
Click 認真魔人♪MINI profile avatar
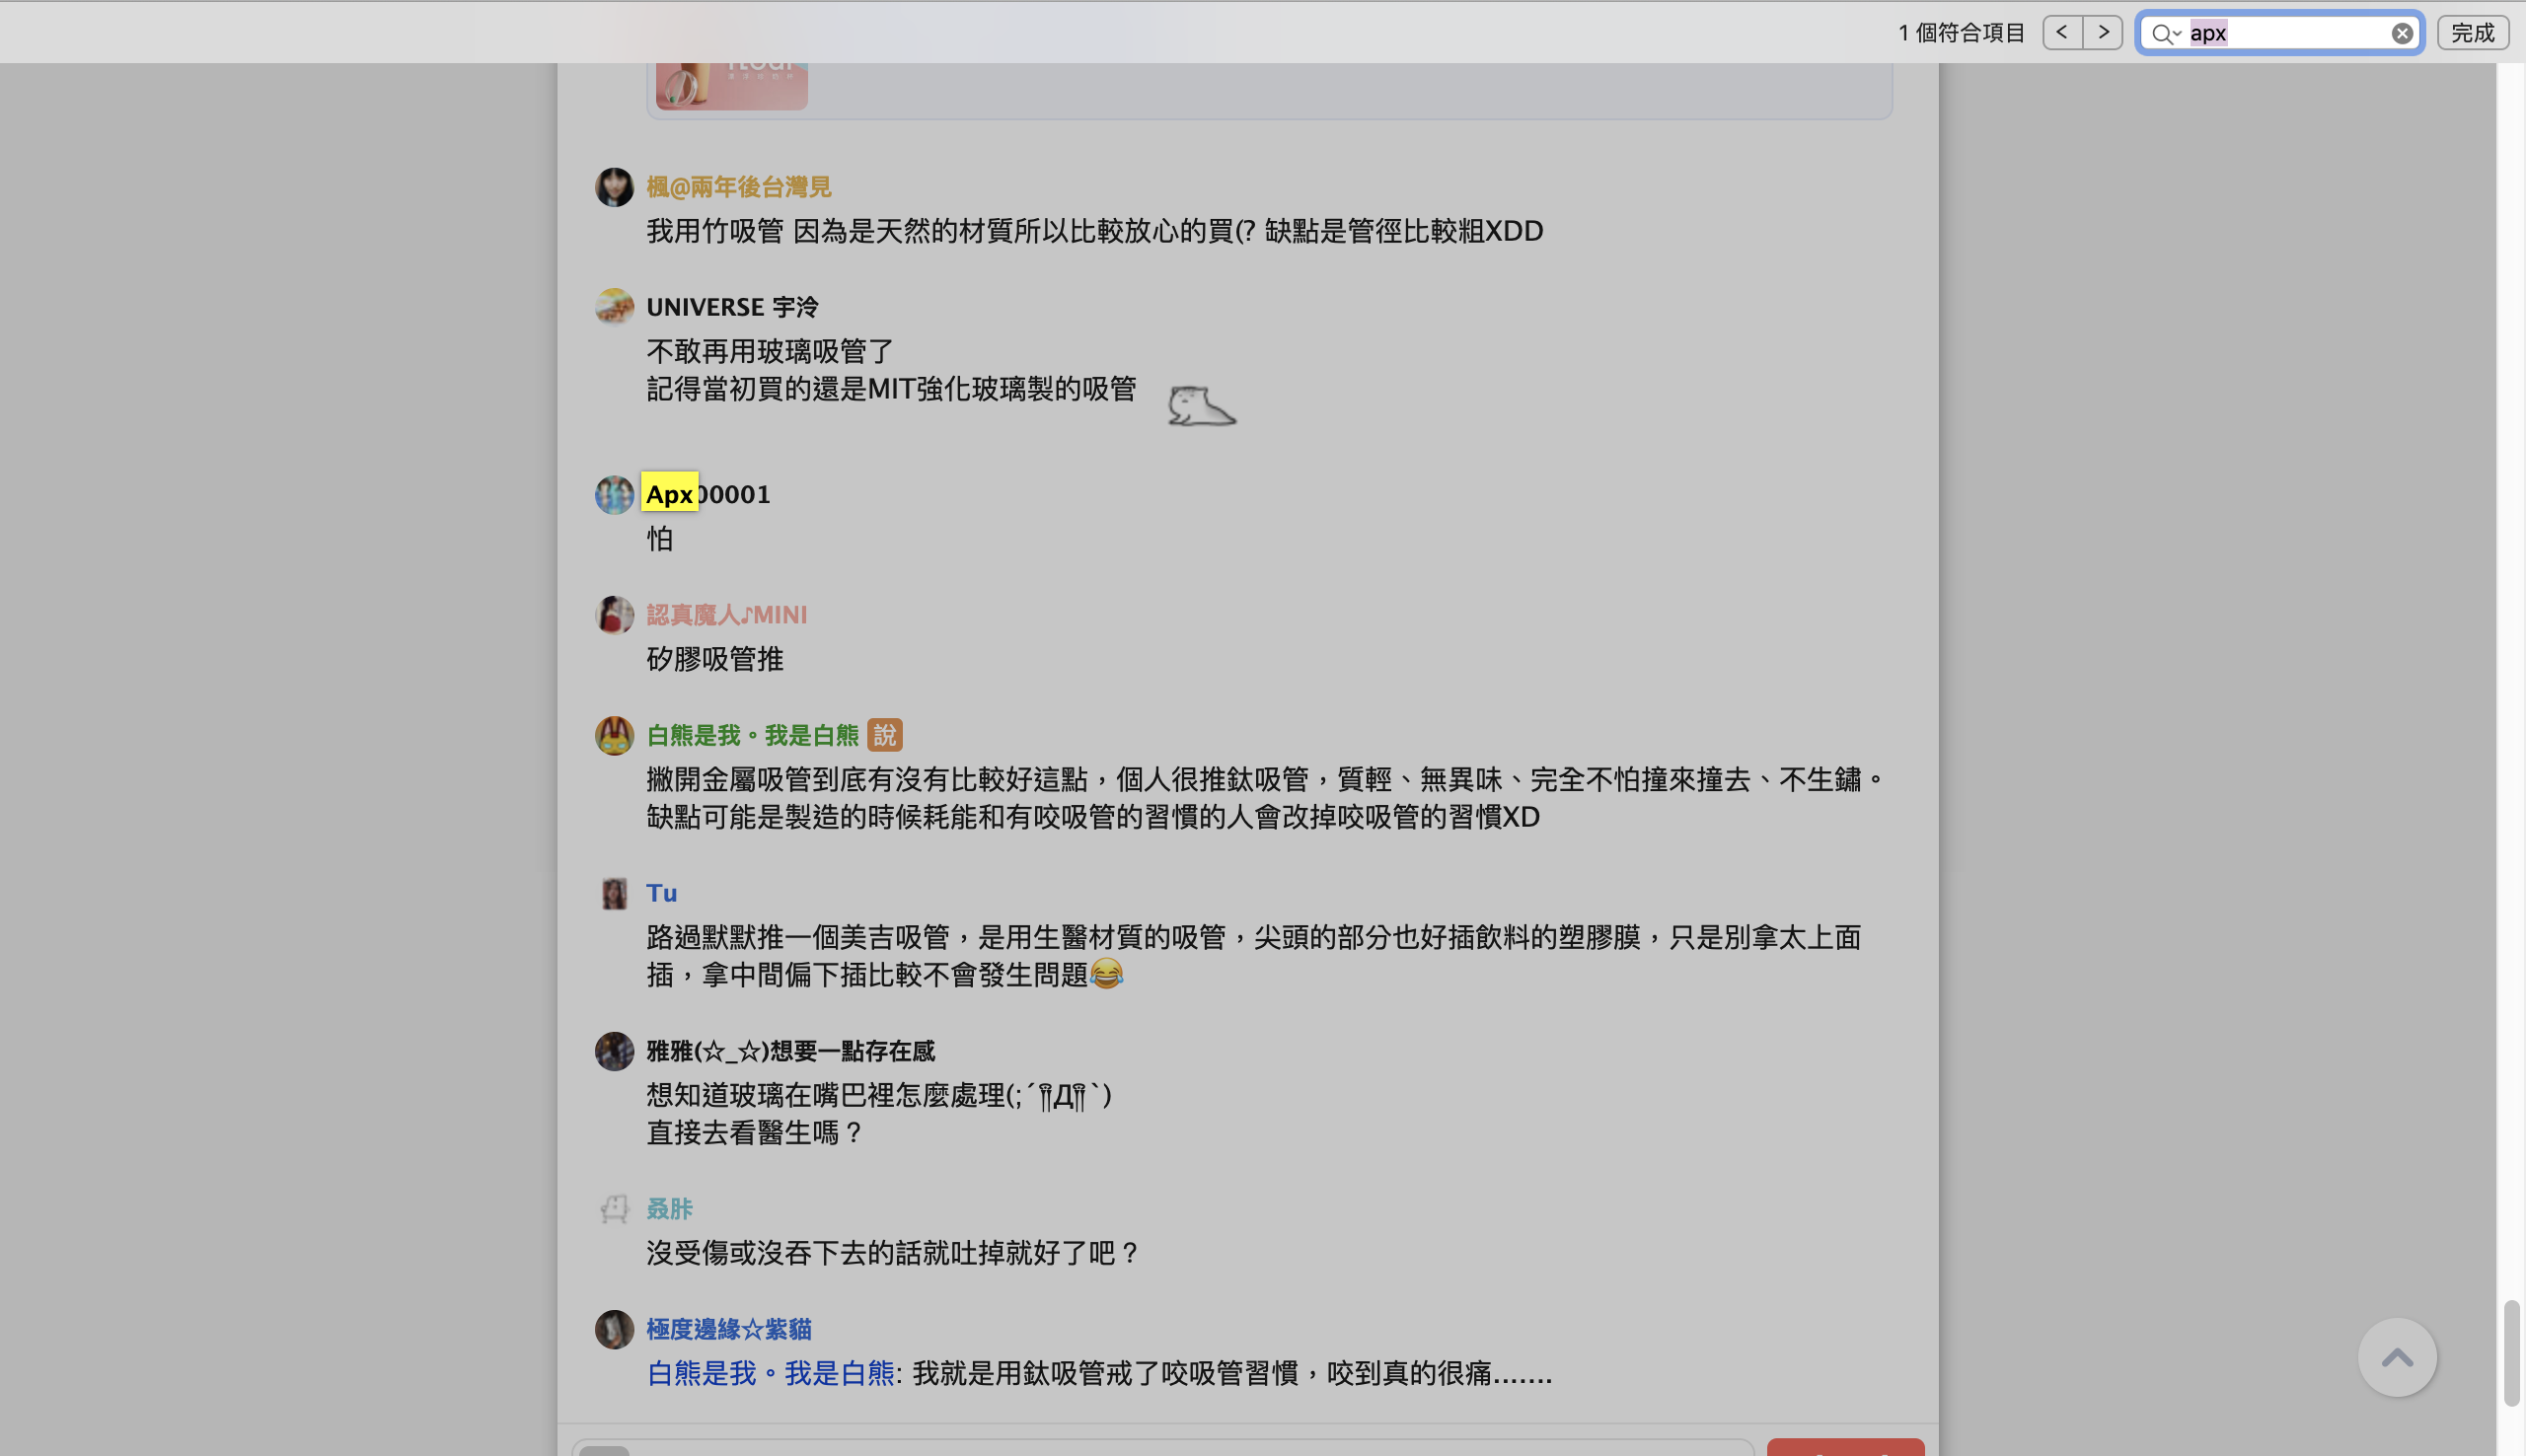click(x=614, y=614)
